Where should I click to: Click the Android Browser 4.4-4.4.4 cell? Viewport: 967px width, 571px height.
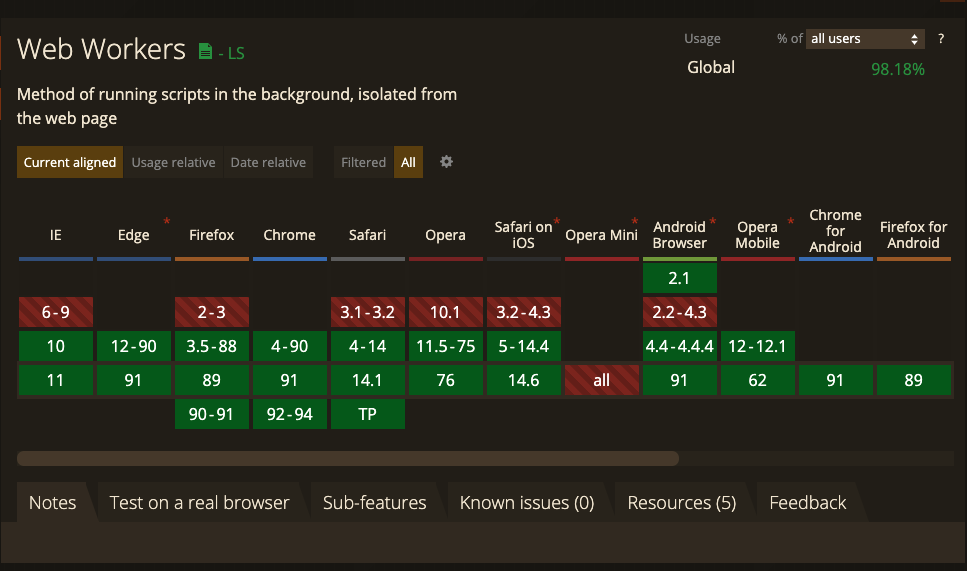pos(680,346)
